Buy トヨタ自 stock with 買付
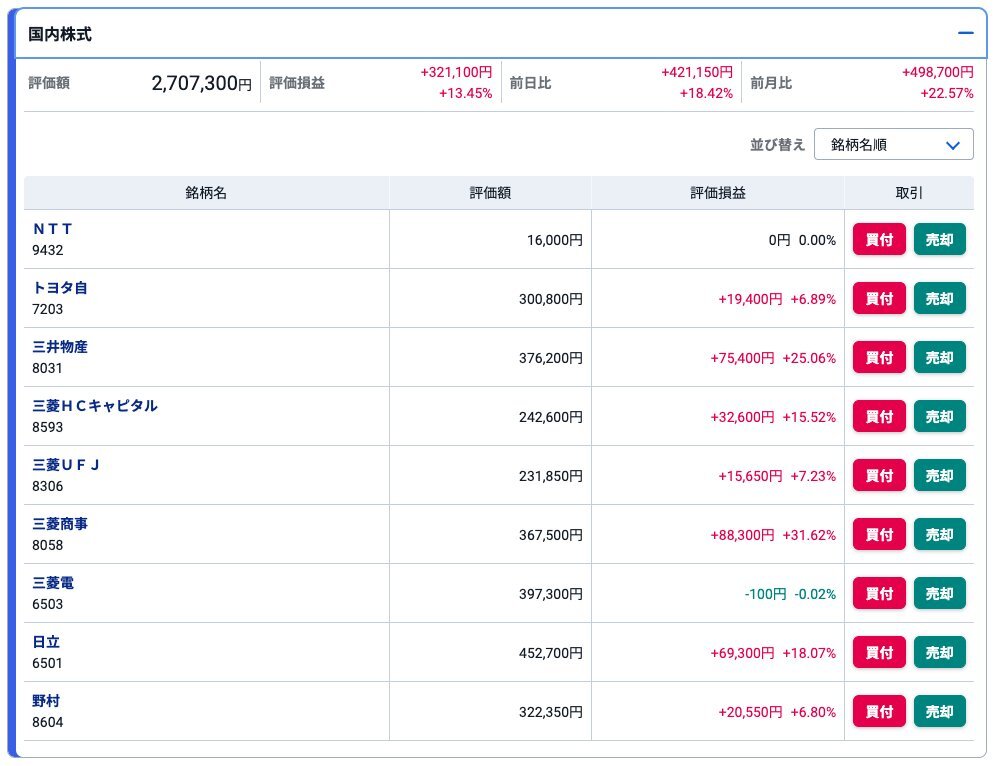 tap(879, 299)
